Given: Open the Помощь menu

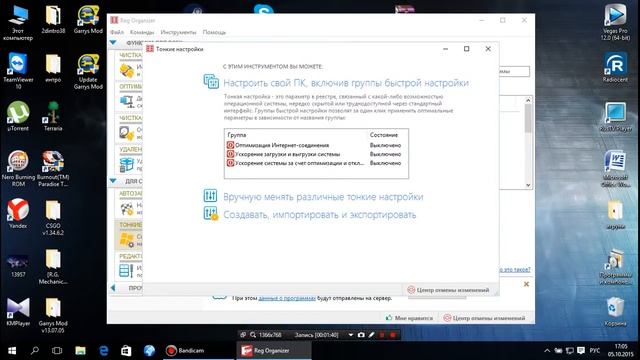Looking at the screenshot, I should pyautogui.click(x=214, y=32).
